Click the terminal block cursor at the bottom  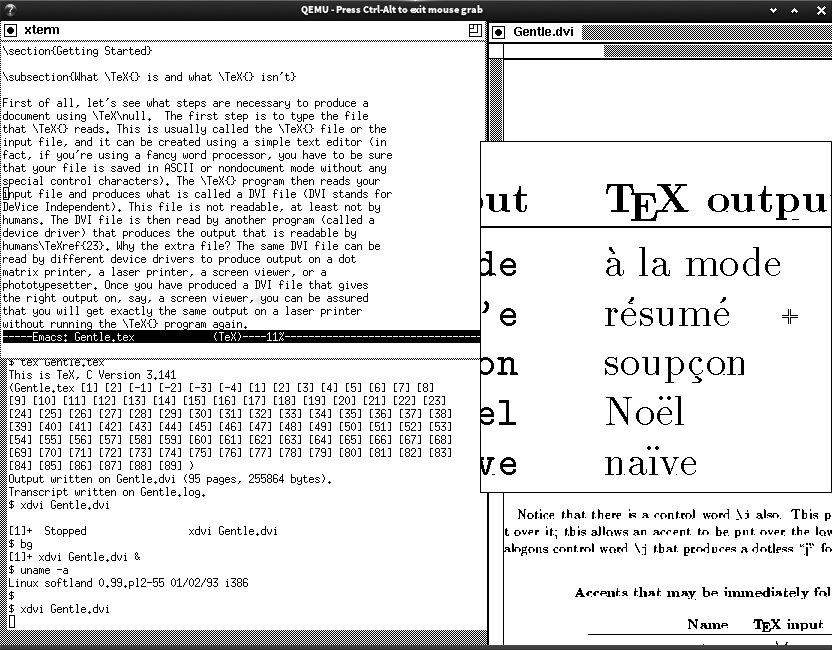pos(12,622)
